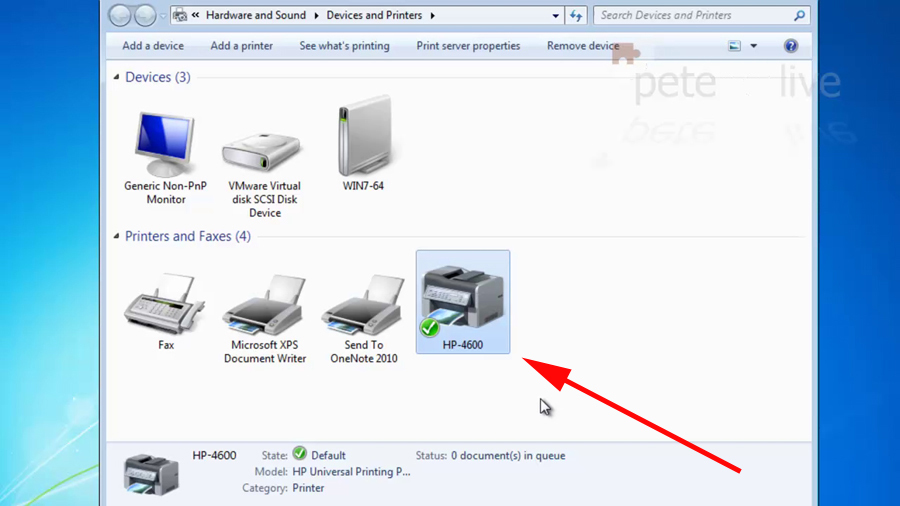Select the VMware Virtual disk SCSI Disk Device icon
Image resolution: width=900 pixels, height=506 pixels.
coord(262,153)
